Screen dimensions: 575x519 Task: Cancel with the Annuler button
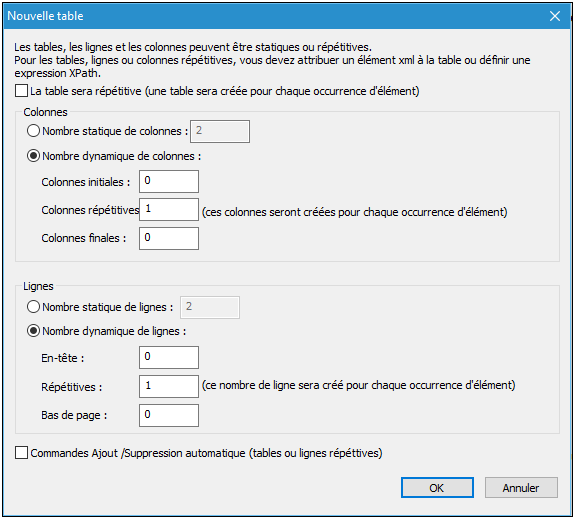tap(521, 487)
